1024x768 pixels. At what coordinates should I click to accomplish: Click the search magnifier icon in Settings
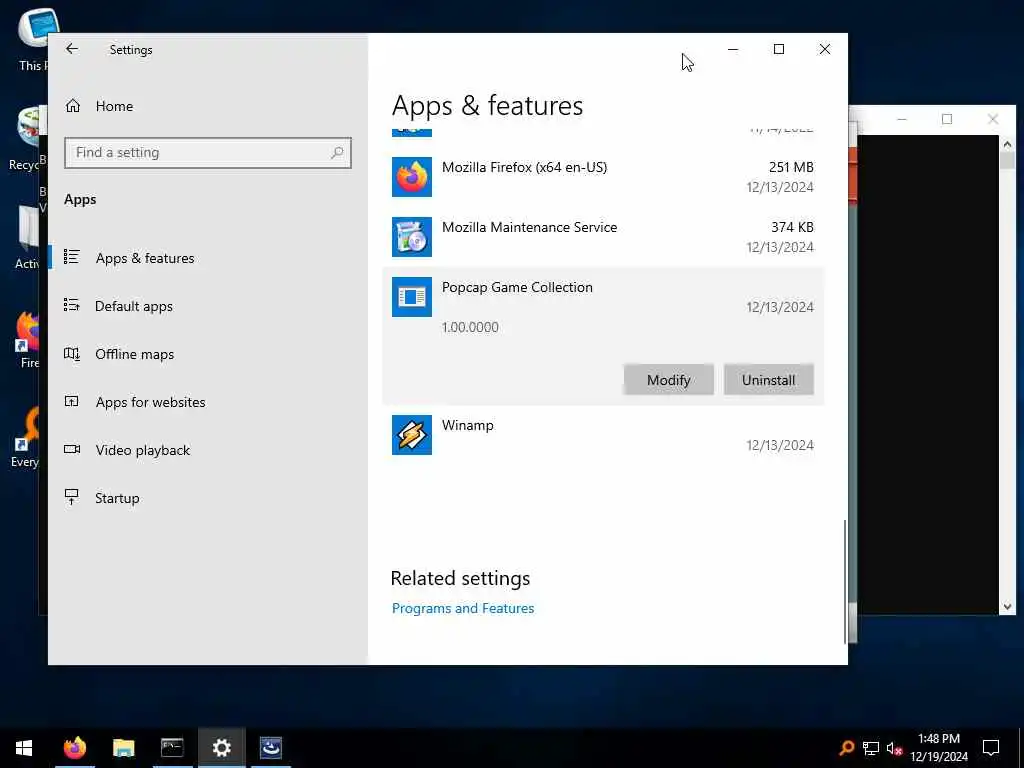[x=337, y=153]
